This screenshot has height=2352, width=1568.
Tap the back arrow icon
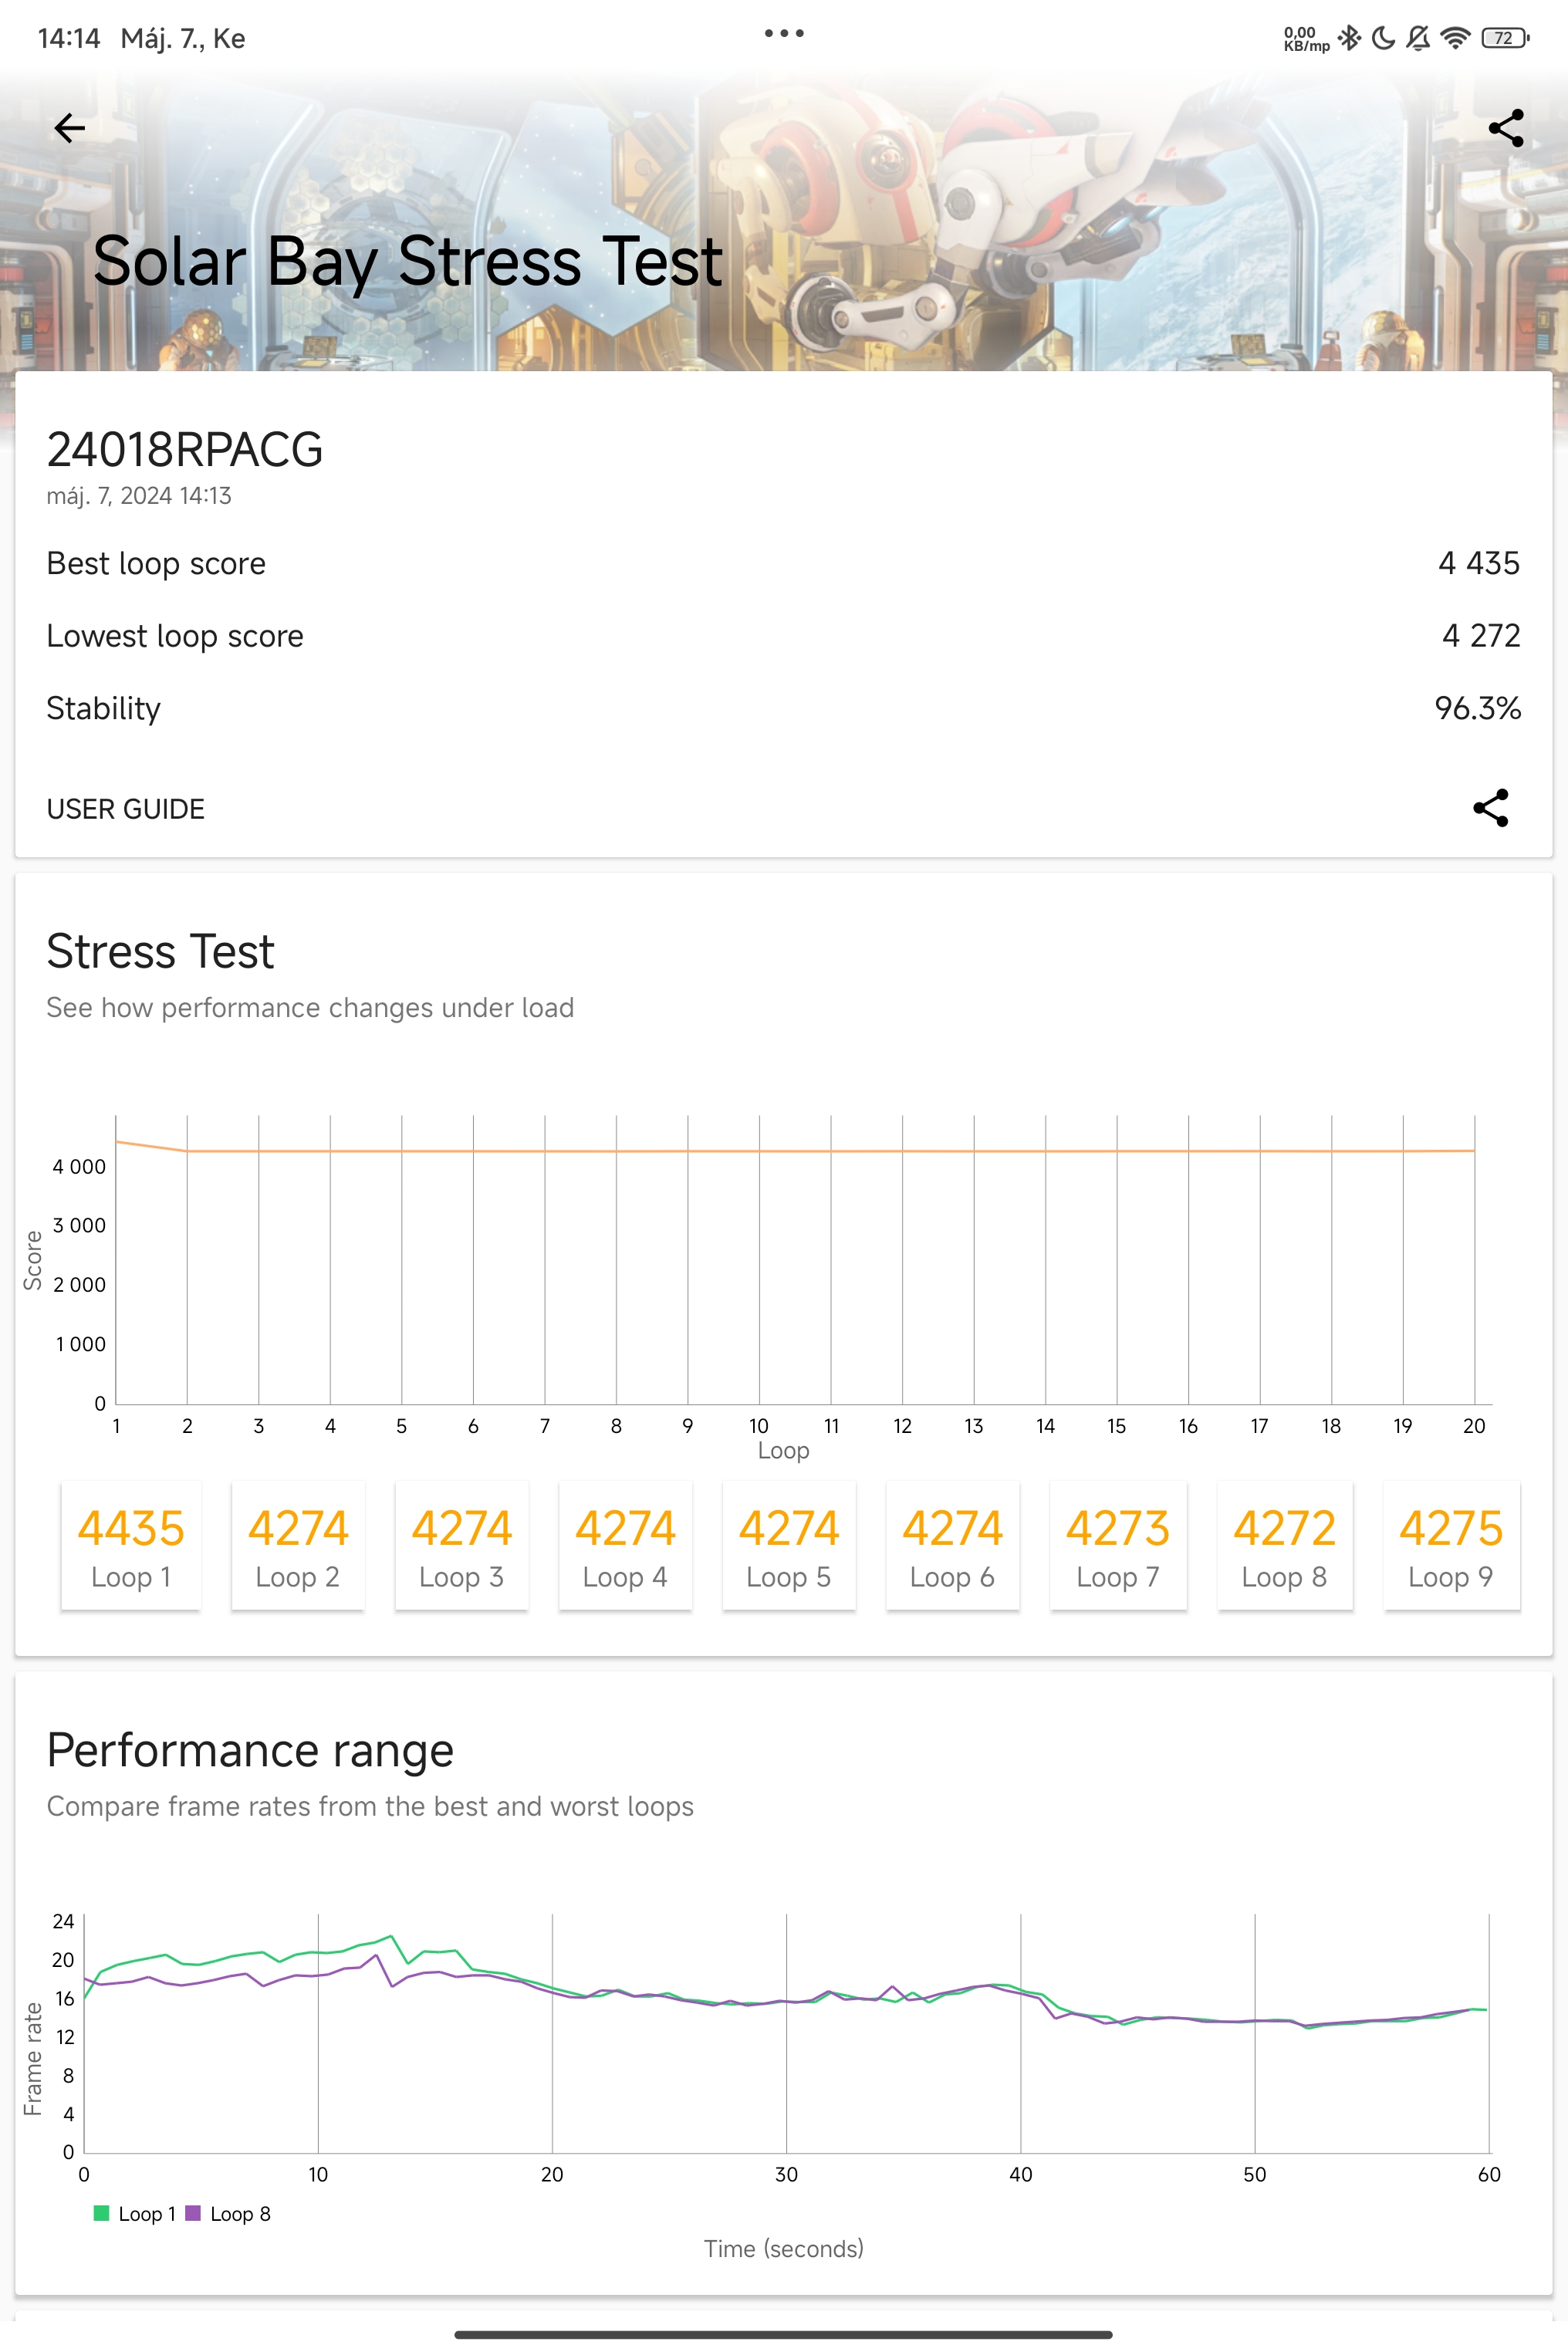[x=69, y=128]
